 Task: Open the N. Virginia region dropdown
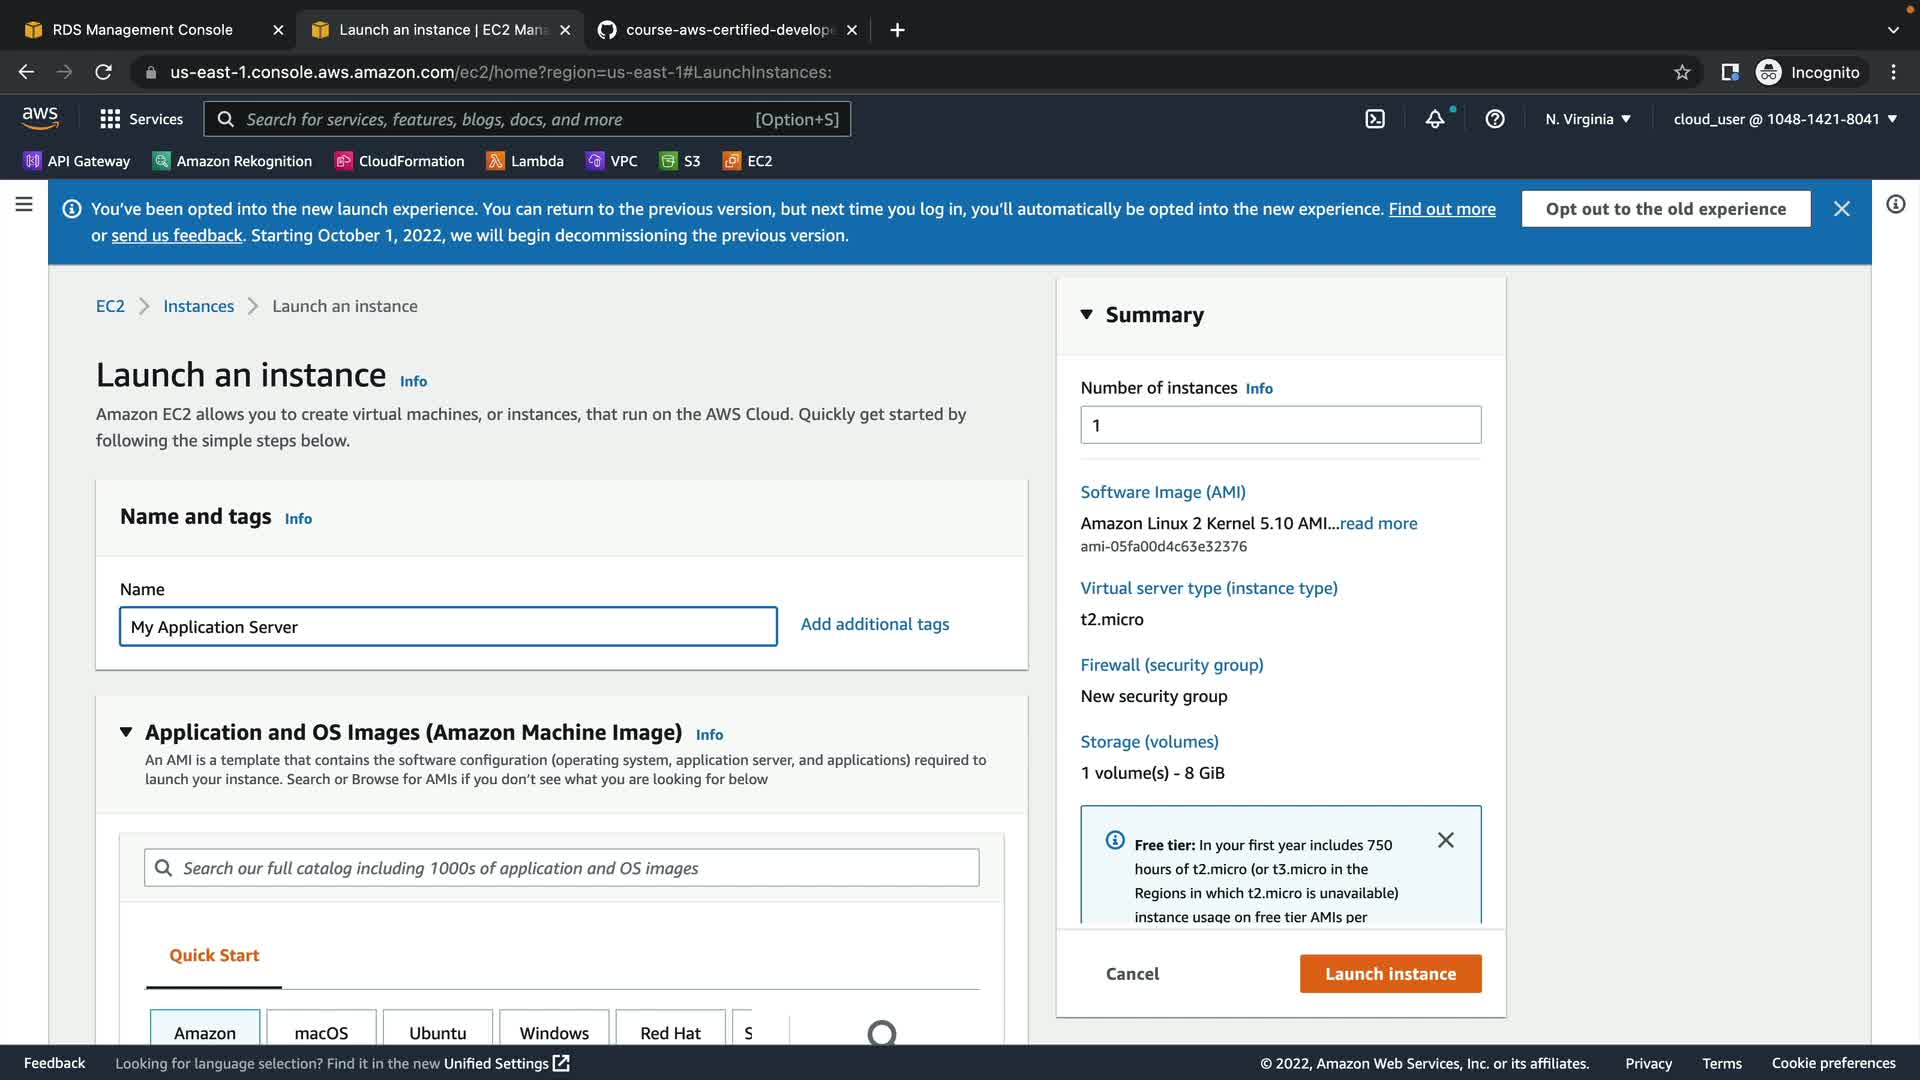[x=1587, y=119]
